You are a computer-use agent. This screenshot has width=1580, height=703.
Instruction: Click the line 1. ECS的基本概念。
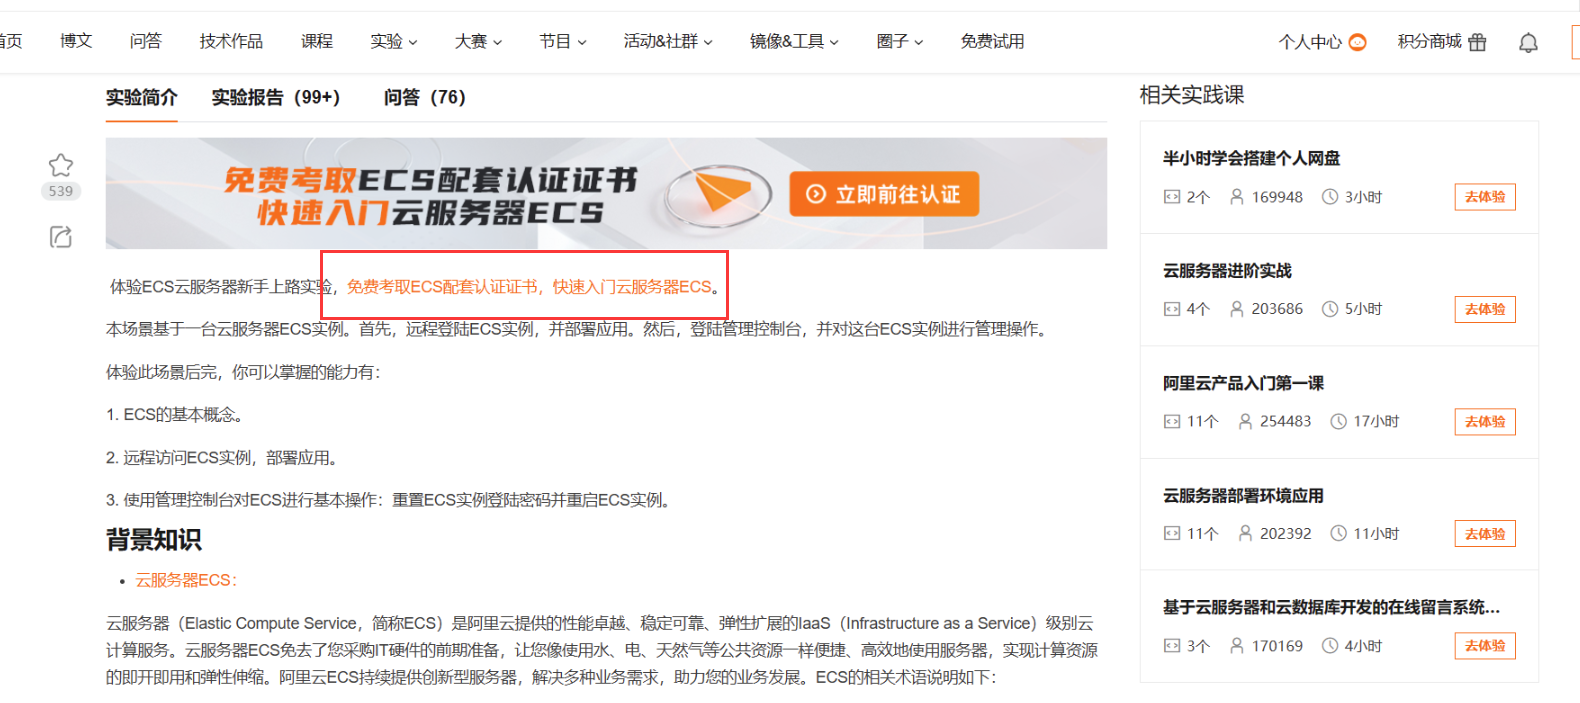(175, 414)
